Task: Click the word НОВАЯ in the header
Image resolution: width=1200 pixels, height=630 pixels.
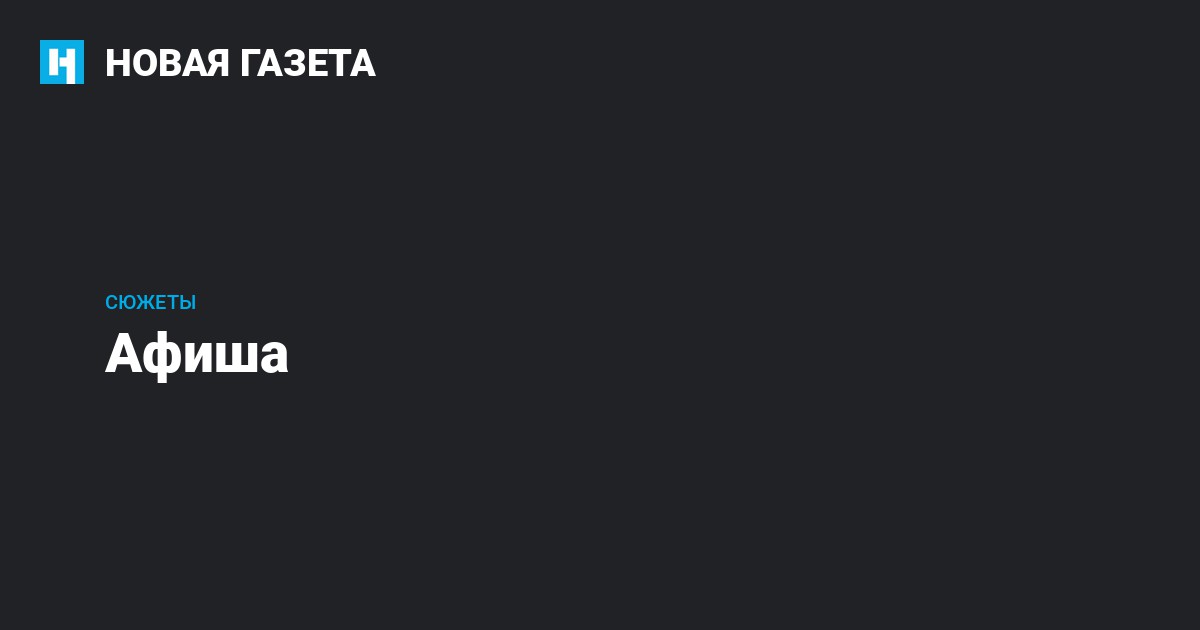Action: pos(166,63)
